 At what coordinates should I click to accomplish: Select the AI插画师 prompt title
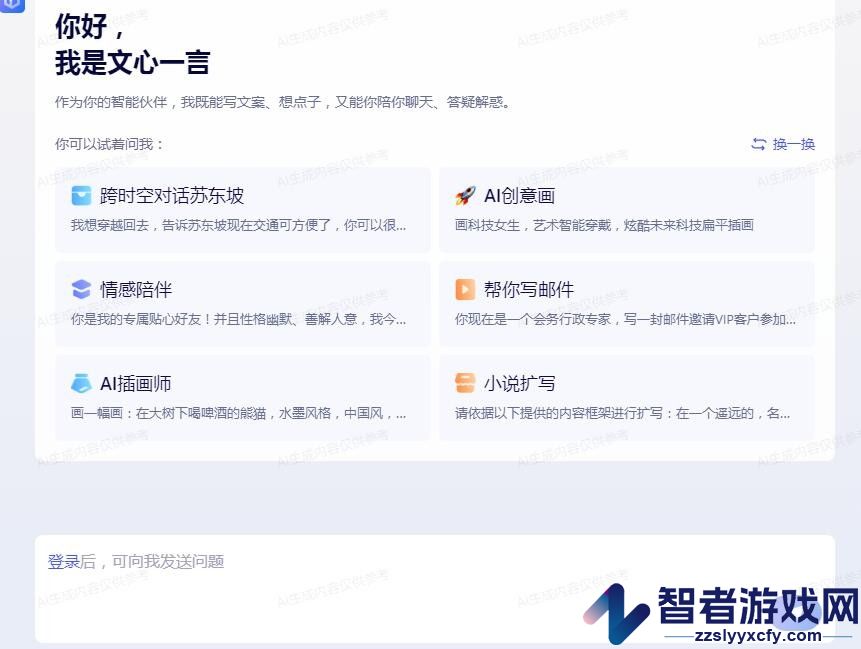tap(136, 383)
